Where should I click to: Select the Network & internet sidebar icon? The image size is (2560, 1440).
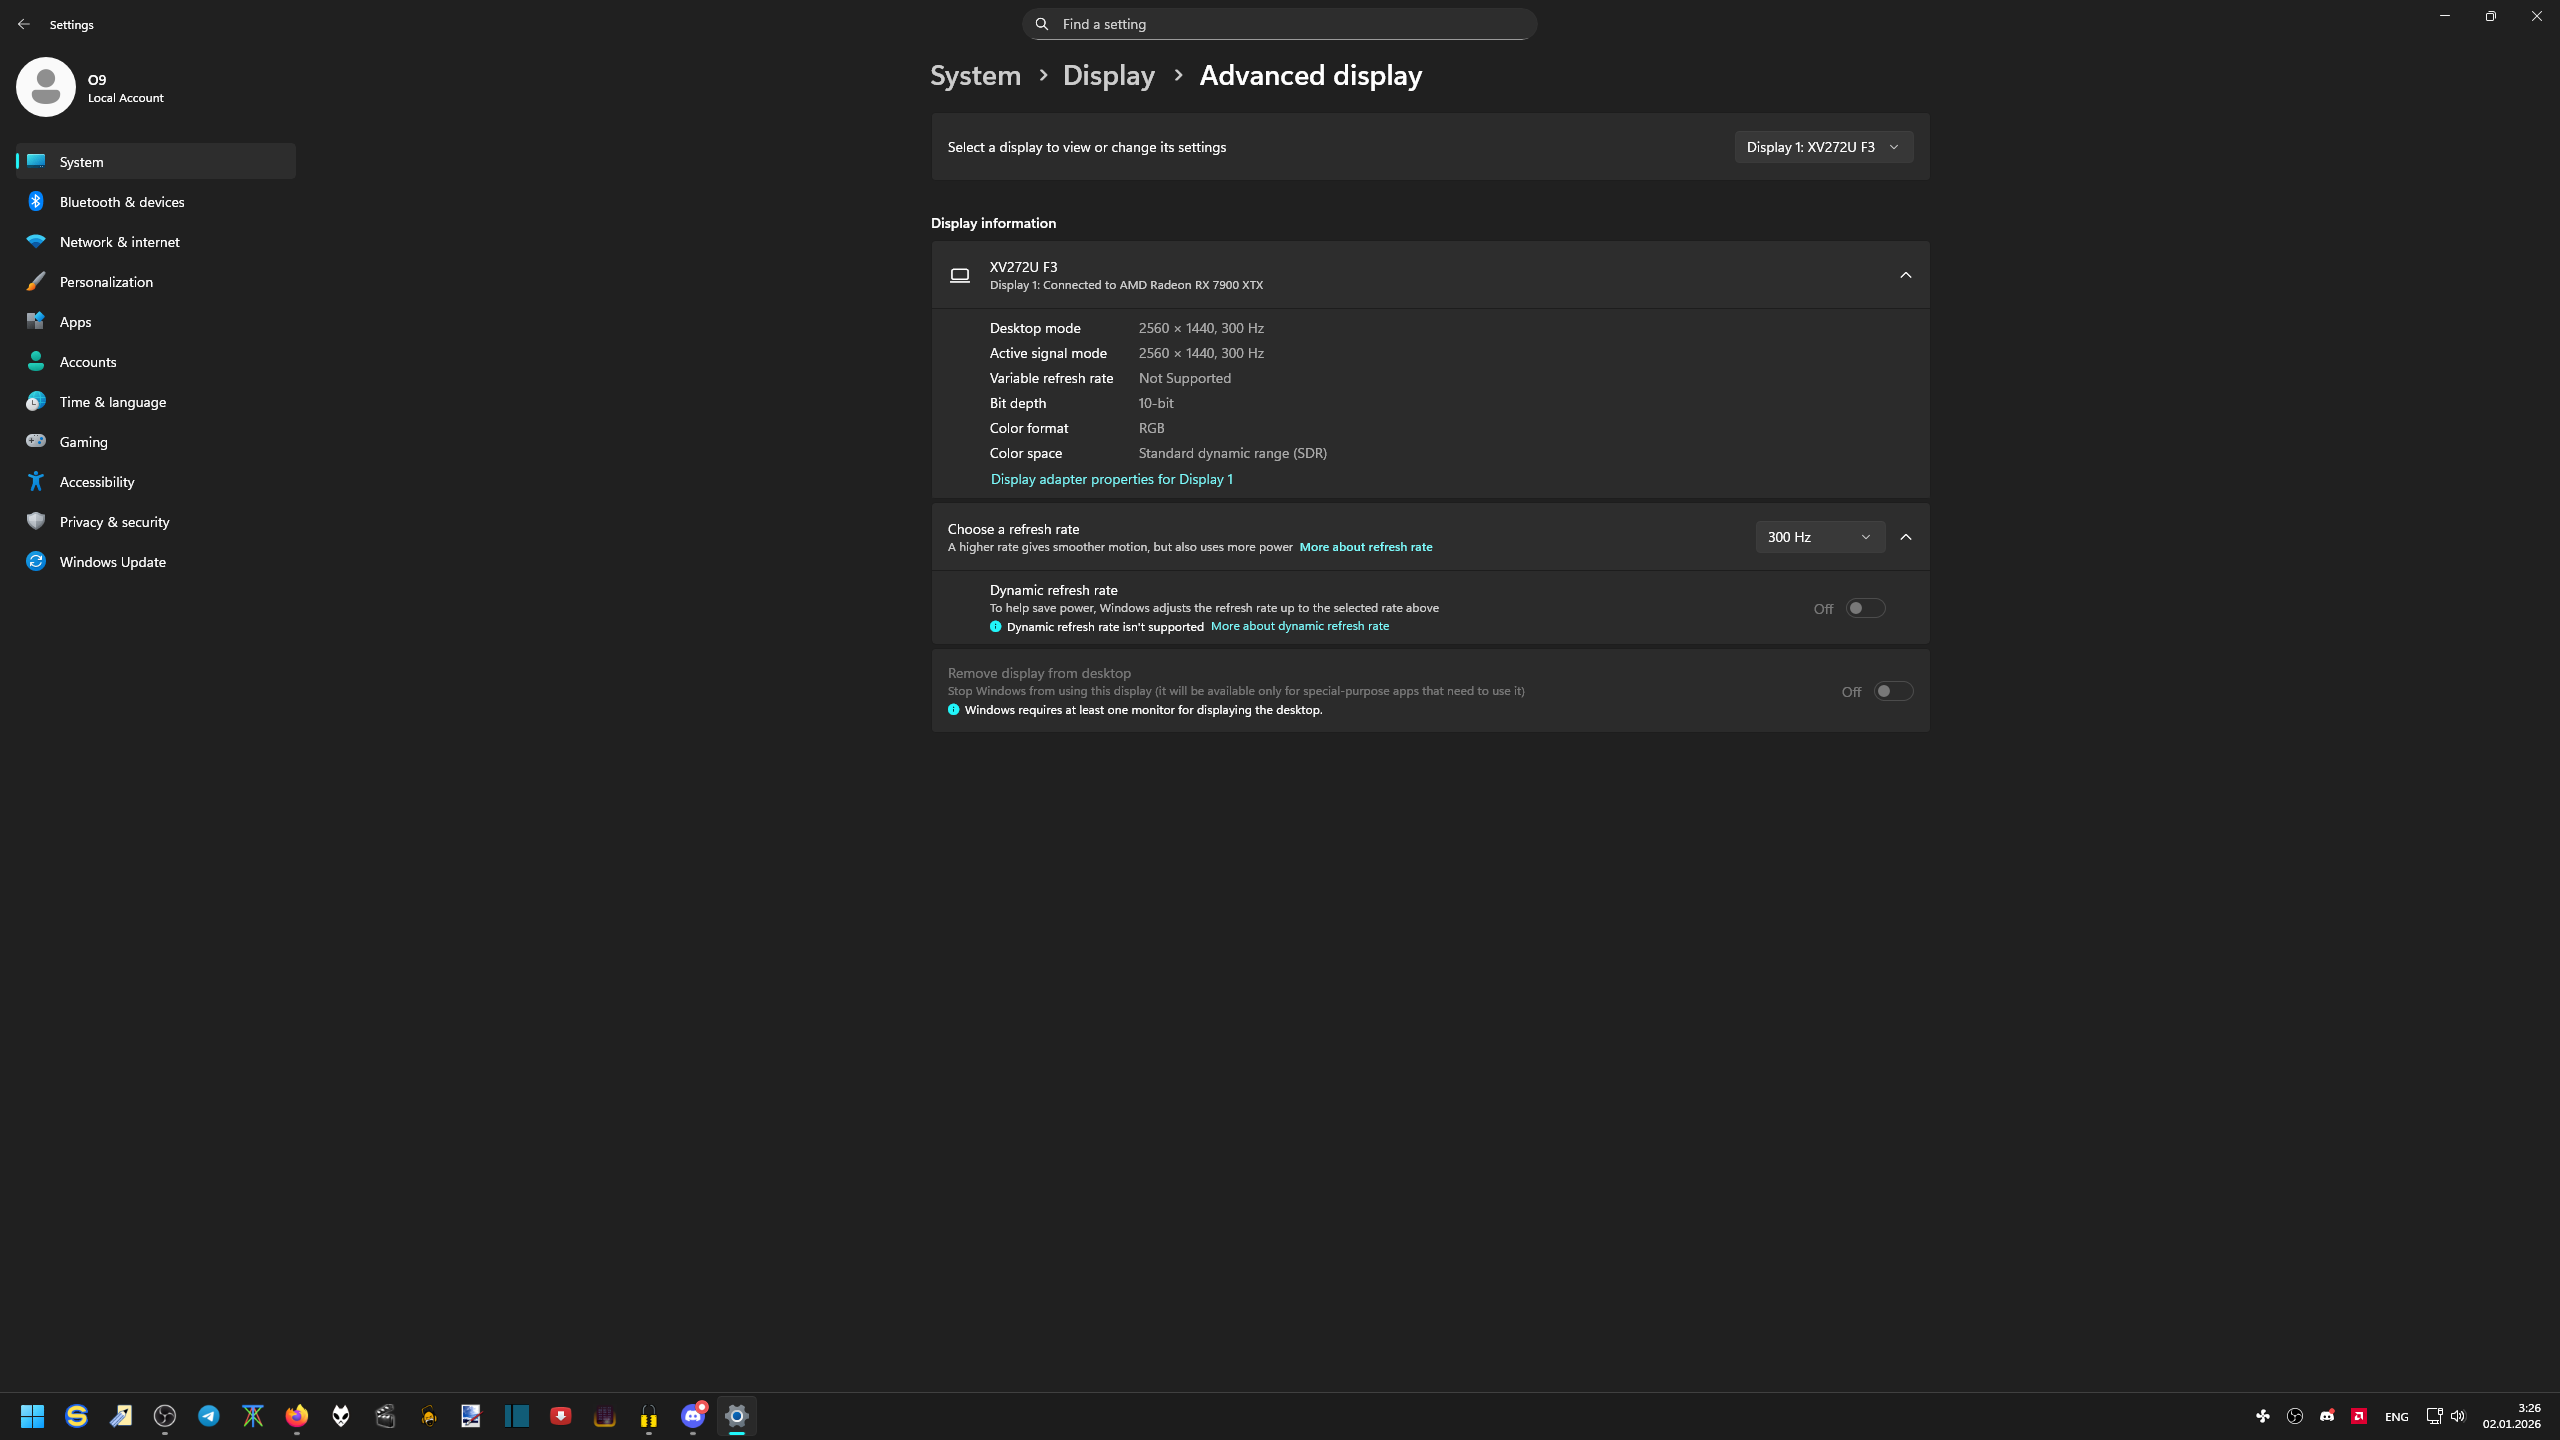tap(36, 241)
